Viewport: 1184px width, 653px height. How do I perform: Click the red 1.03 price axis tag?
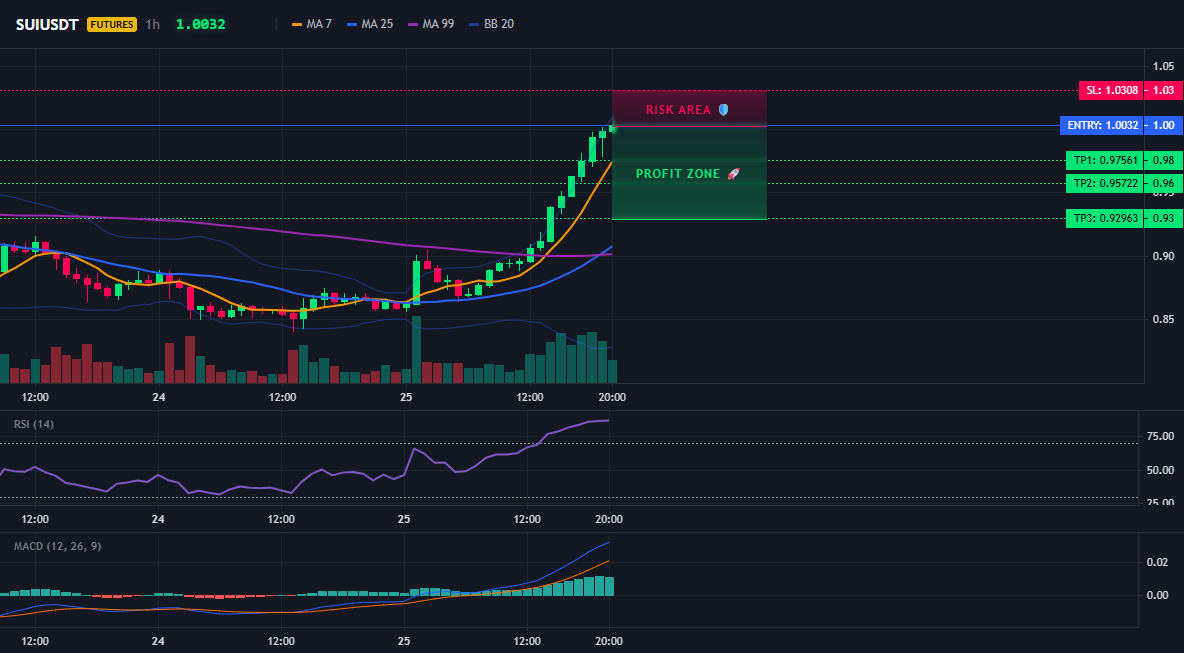click(x=1163, y=91)
